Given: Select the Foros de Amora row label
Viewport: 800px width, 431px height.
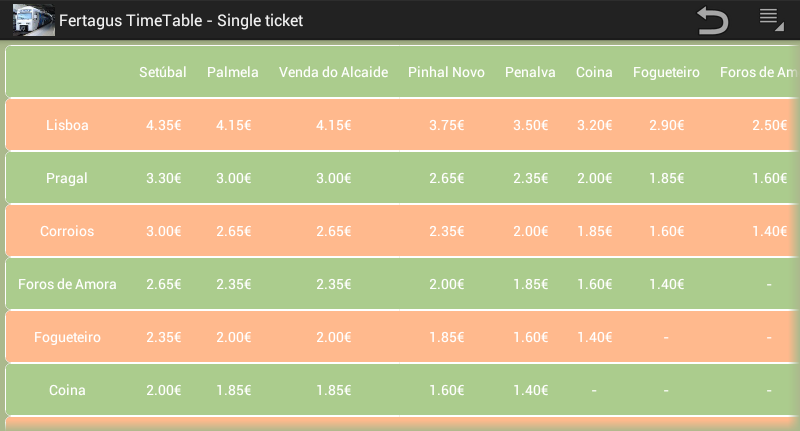Looking at the screenshot, I should 67,284.
